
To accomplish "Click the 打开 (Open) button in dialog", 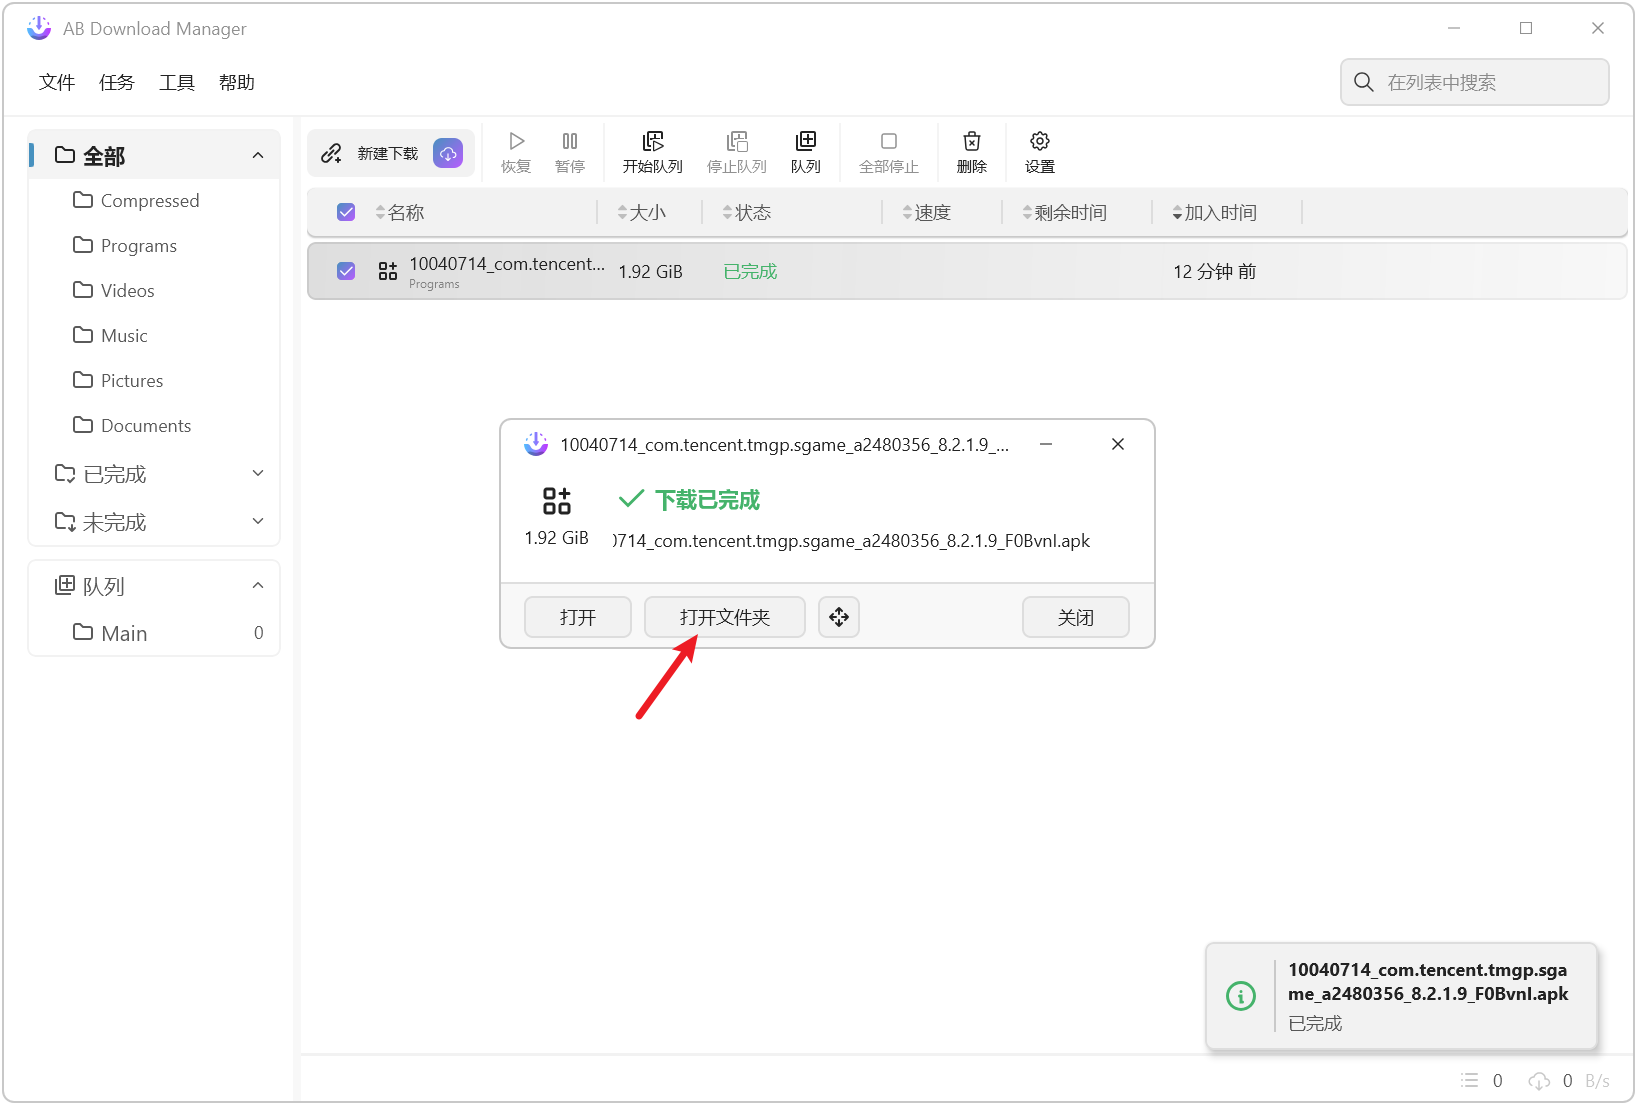I will point(578,617).
